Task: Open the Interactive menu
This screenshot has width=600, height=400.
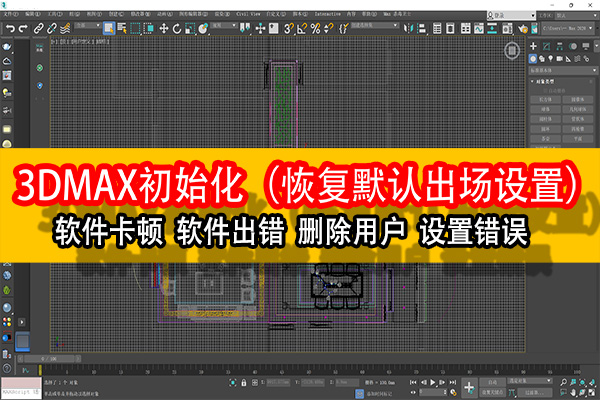Action: [x=327, y=14]
